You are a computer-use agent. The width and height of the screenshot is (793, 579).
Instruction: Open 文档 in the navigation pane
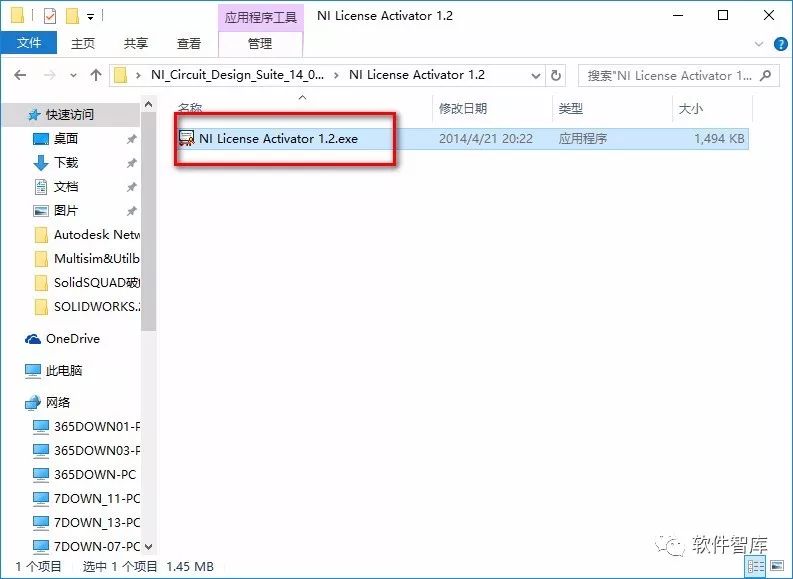click(66, 187)
